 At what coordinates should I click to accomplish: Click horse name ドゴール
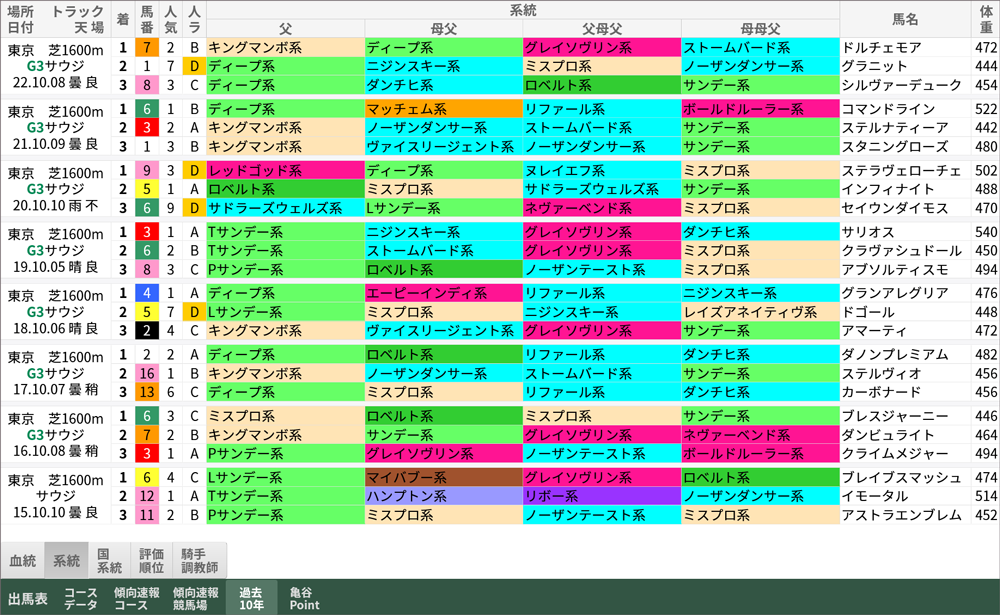pyautogui.click(x=867, y=312)
